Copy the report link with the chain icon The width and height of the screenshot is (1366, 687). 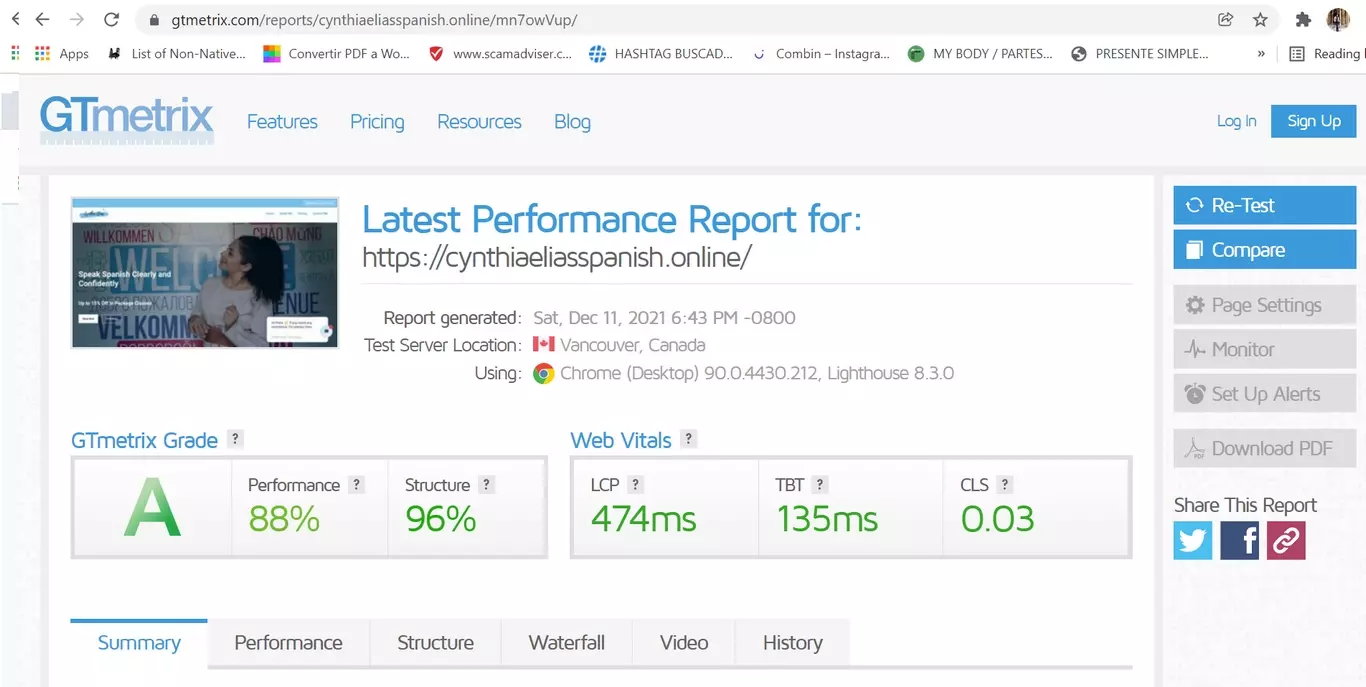tap(1286, 541)
